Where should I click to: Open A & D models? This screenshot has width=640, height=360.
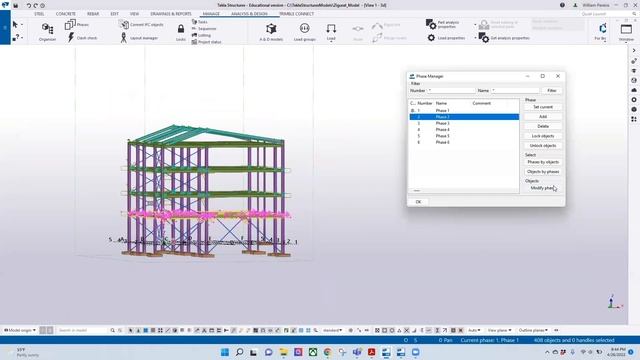(271, 32)
